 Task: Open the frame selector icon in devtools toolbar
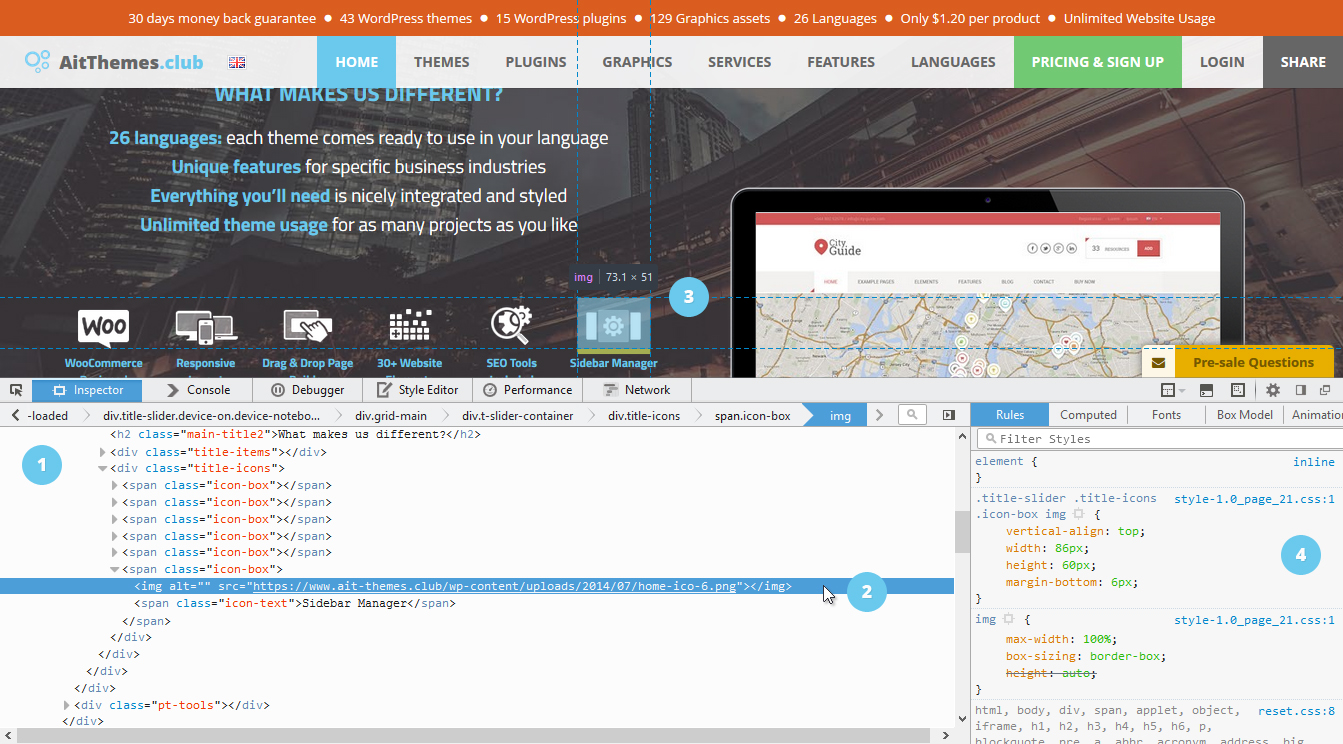point(1167,390)
